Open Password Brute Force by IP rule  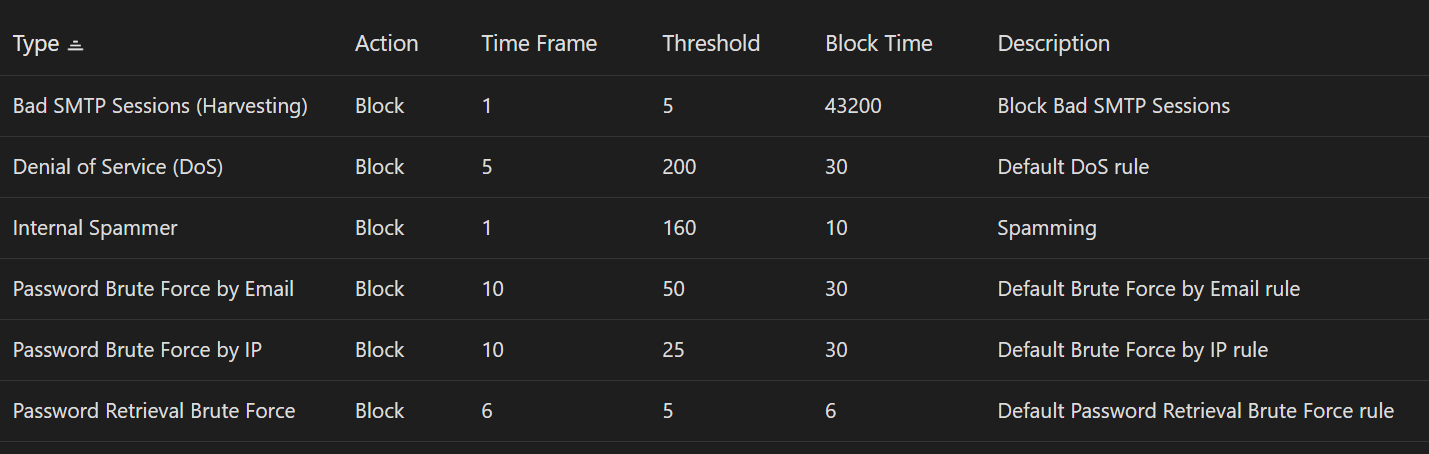(x=137, y=350)
